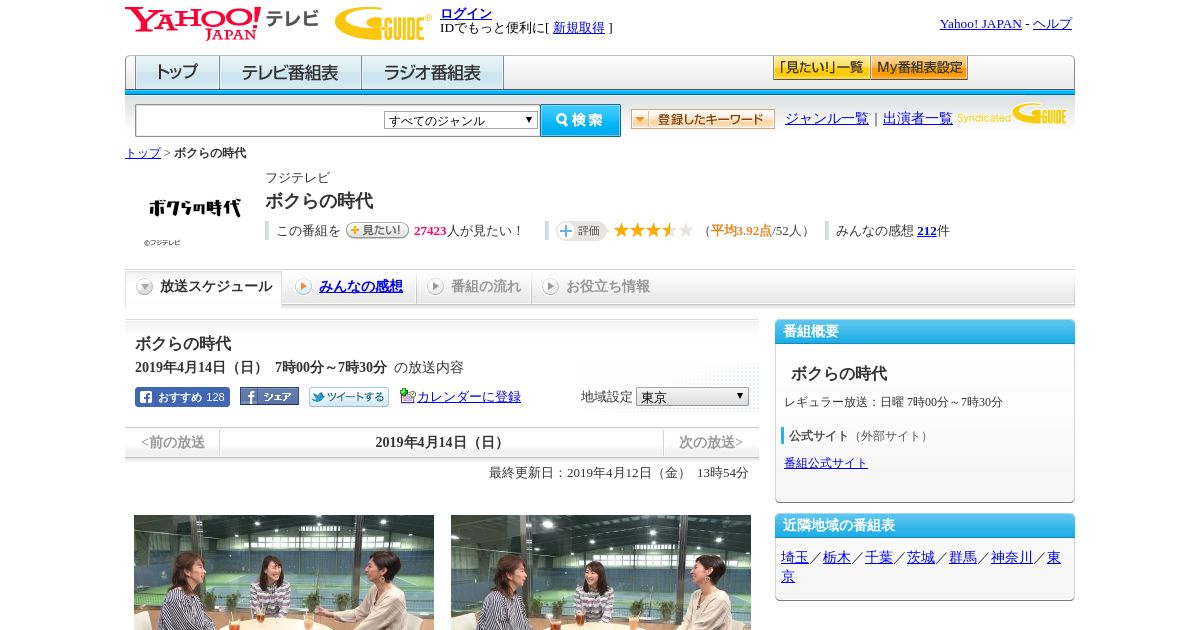This screenshot has height=630, width=1200.
Task: Select the 放送スケジュール tab
Action: tap(204, 287)
